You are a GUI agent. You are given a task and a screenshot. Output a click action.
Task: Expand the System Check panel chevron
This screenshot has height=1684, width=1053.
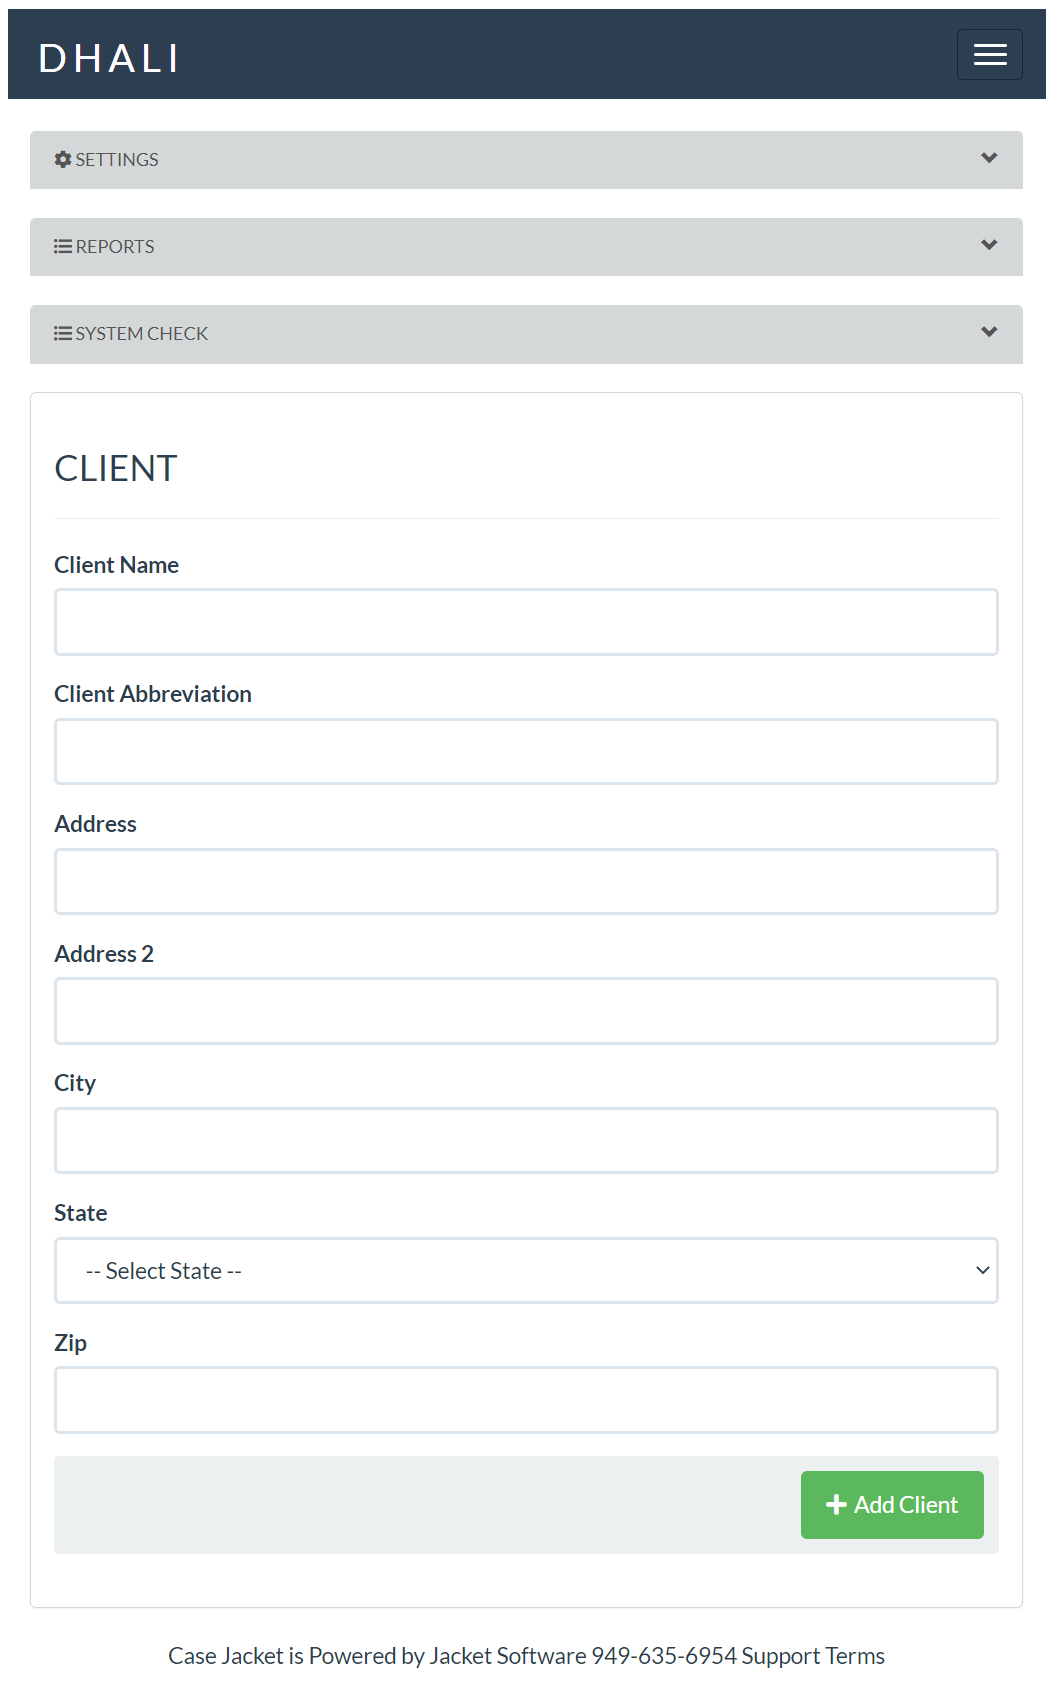point(989,332)
